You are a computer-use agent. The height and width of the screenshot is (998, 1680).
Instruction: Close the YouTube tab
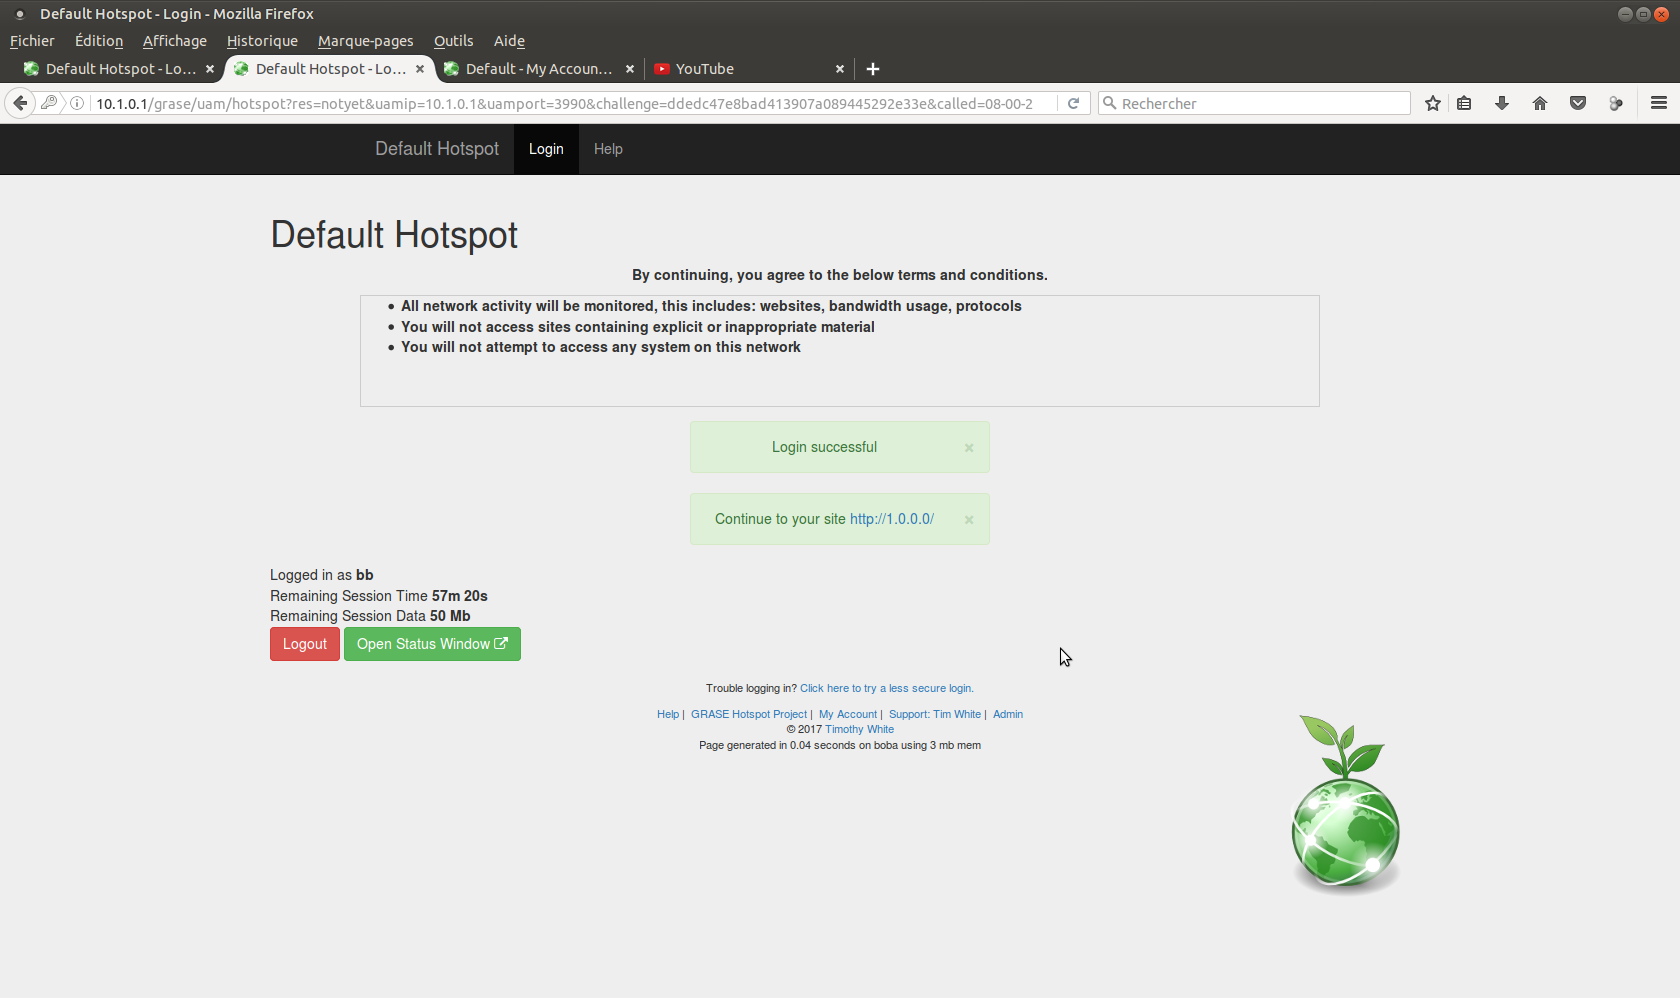coord(840,69)
